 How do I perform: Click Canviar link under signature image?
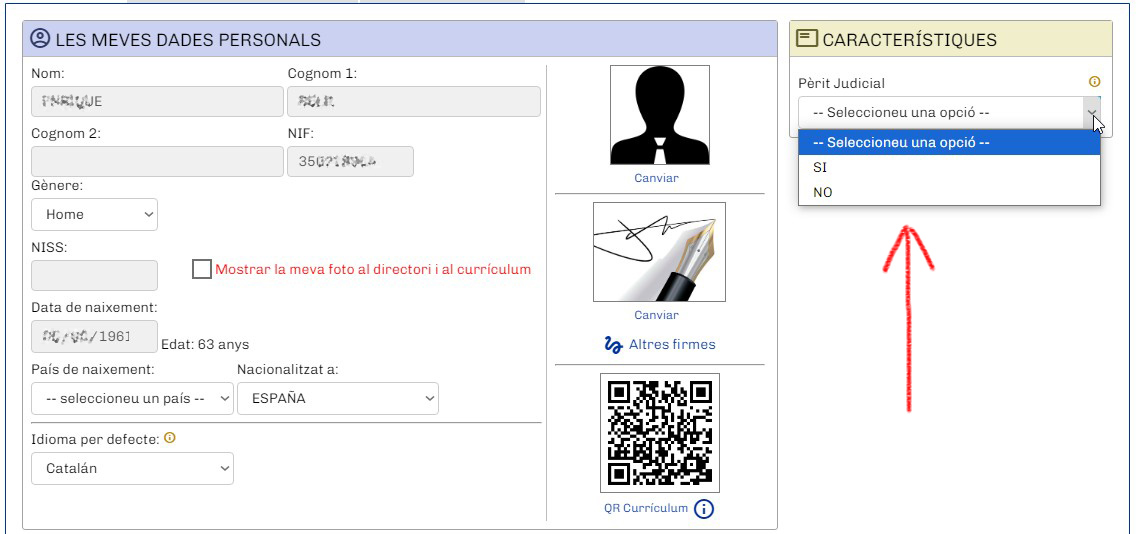tap(656, 315)
